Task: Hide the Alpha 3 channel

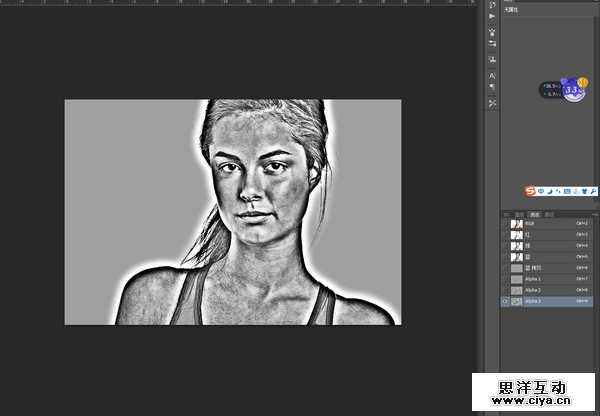Action: pyautogui.click(x=505, y=301)
